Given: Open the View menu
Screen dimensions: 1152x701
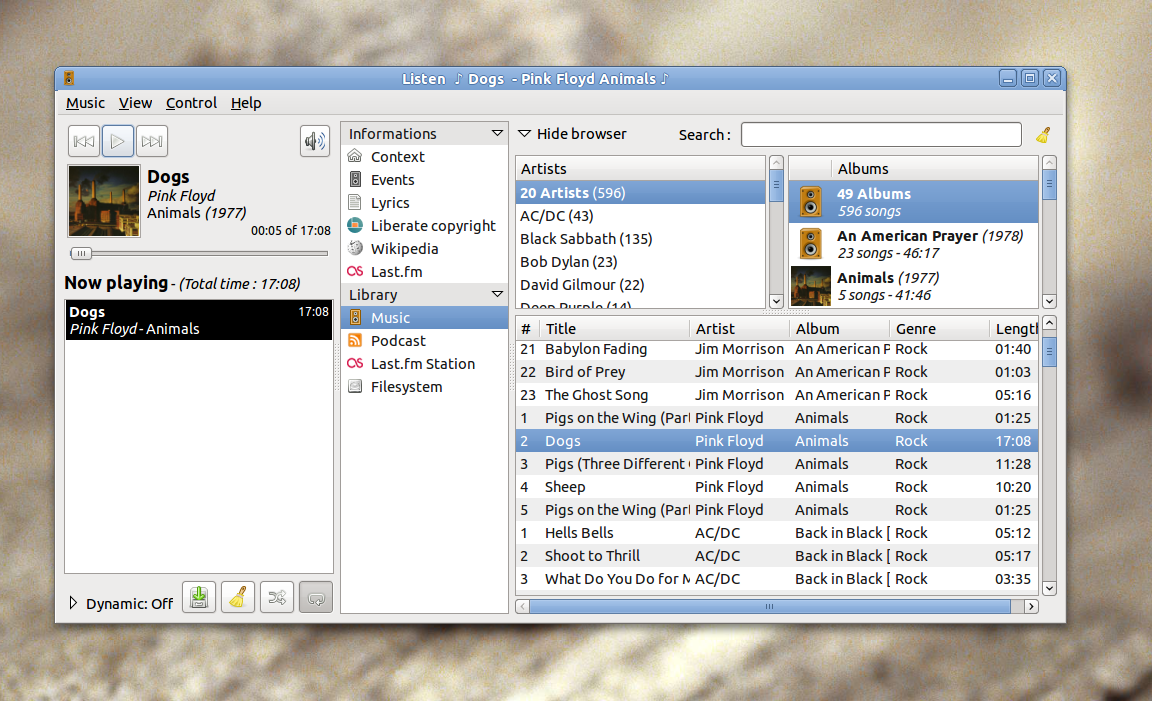Looking at the screenshot, I should tap(135, 103).
